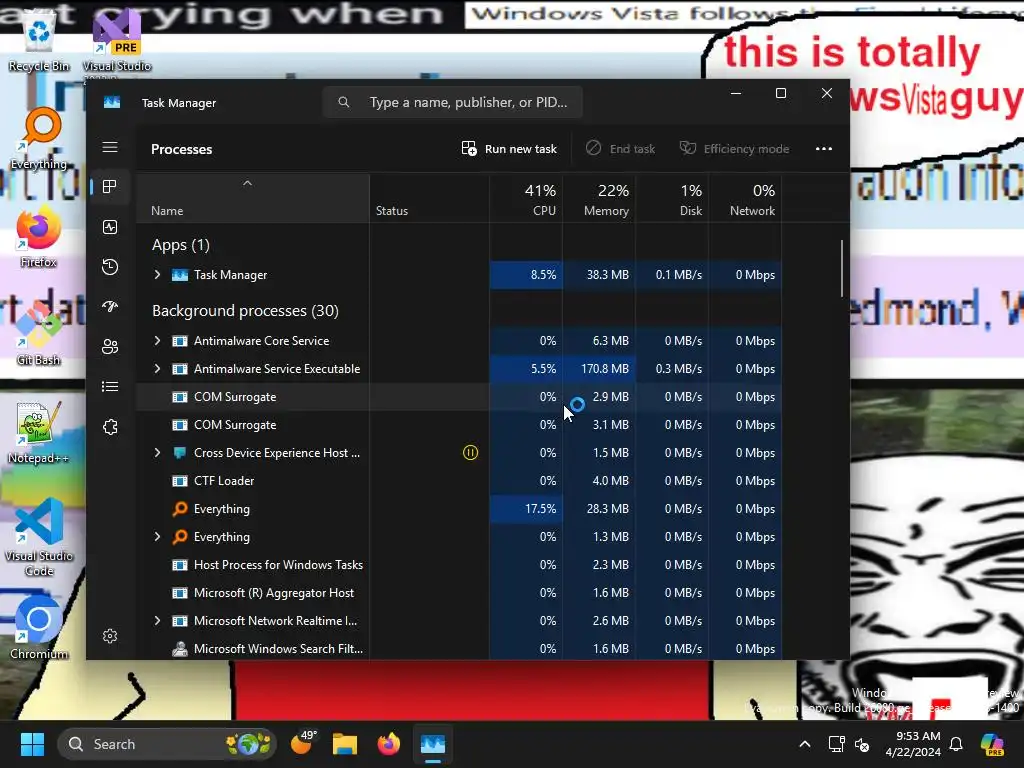Open Startup apps sidebar icon
Viewport: 1024px width, 768px height.
pos(110,306)
